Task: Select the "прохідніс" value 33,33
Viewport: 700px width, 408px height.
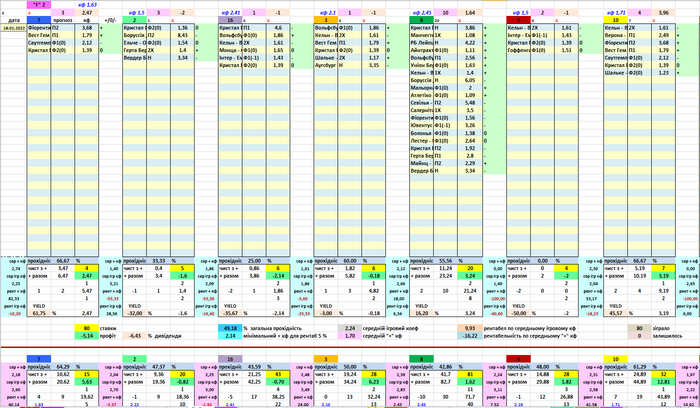Action: coord(158,261)
